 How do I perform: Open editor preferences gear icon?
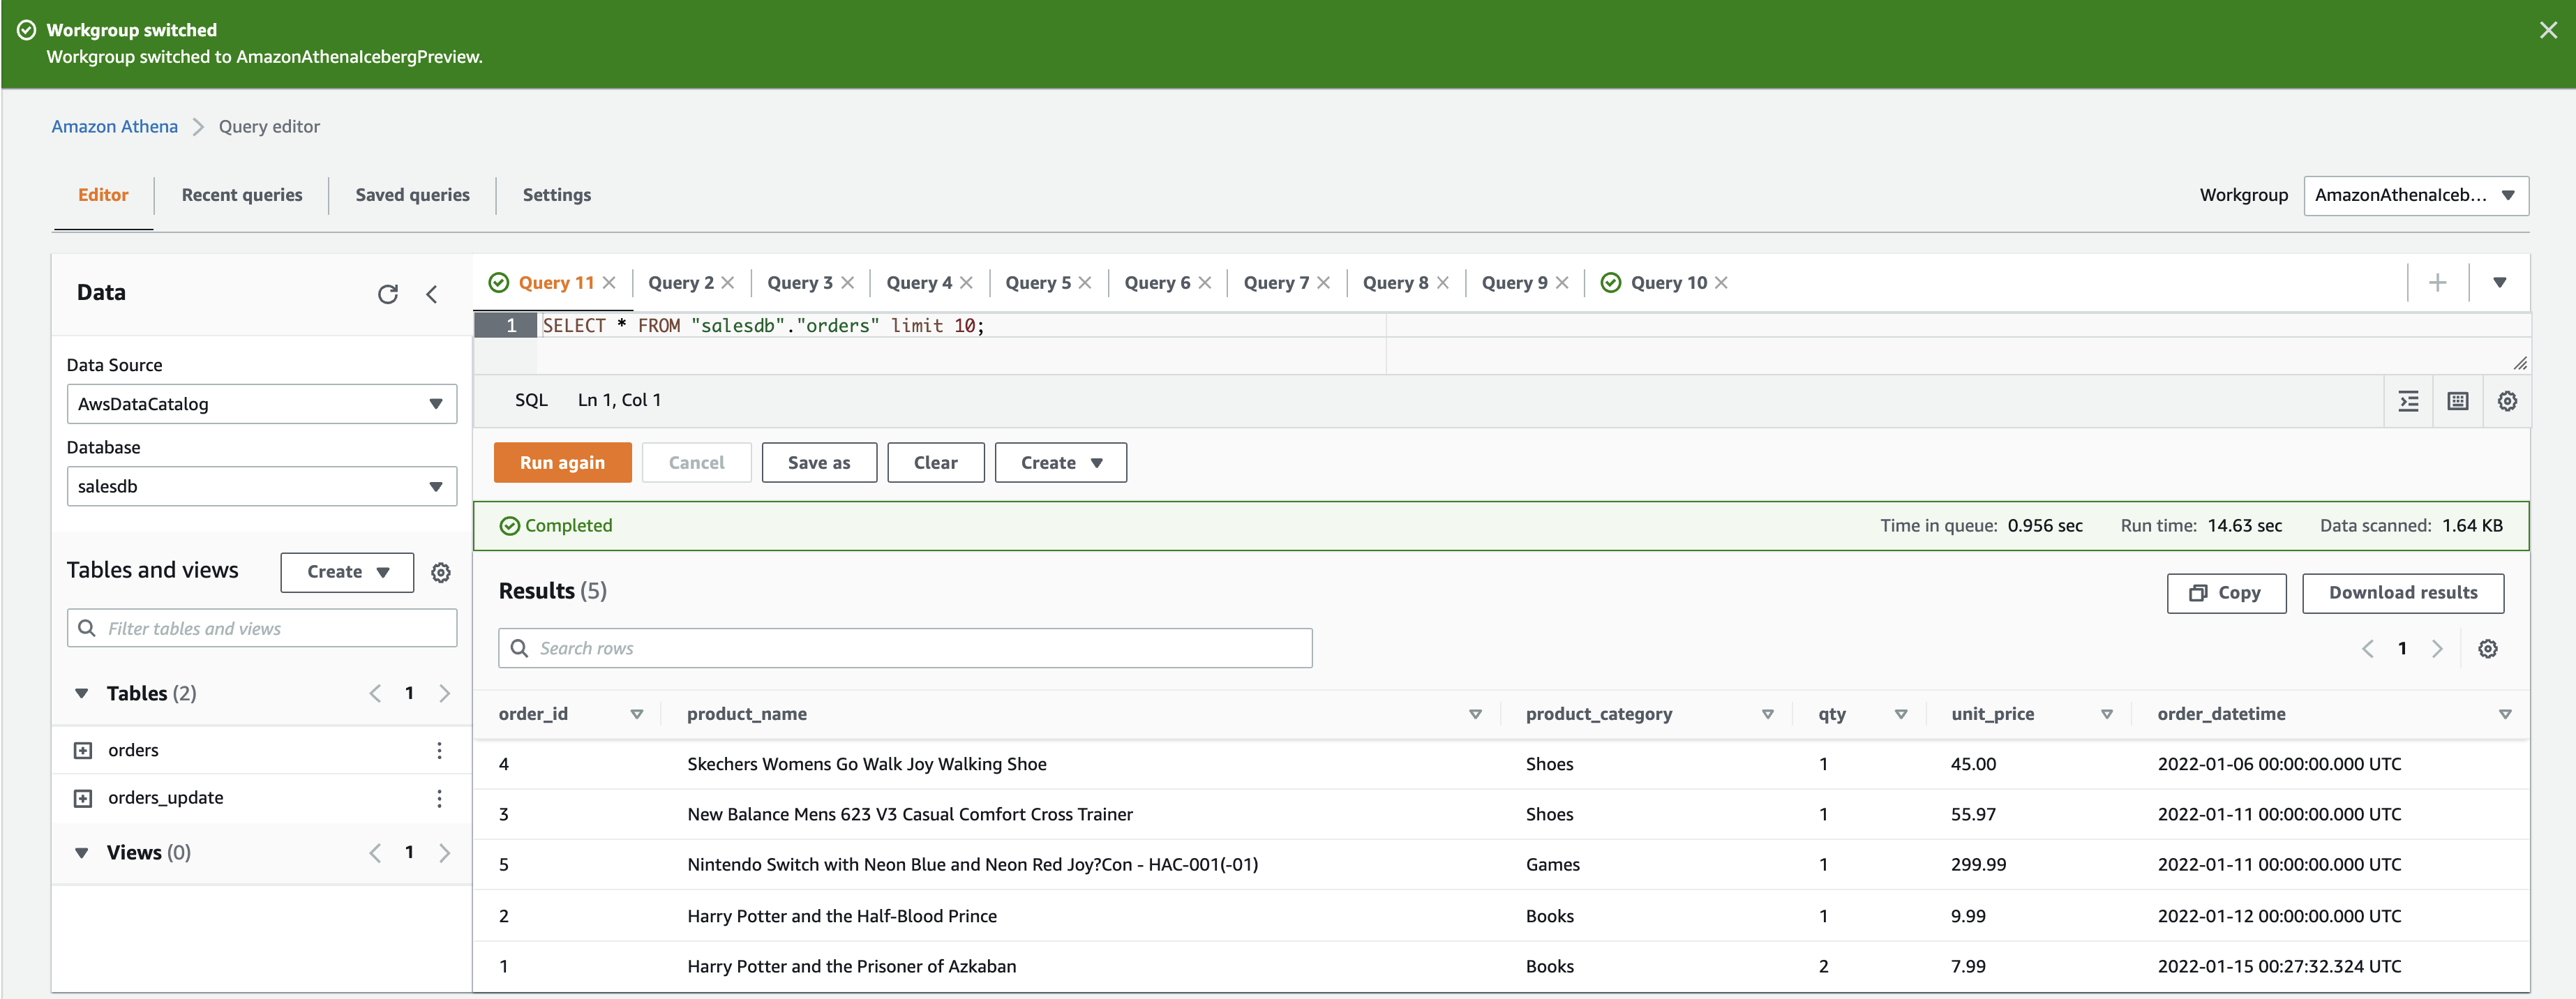point(2507,401)
